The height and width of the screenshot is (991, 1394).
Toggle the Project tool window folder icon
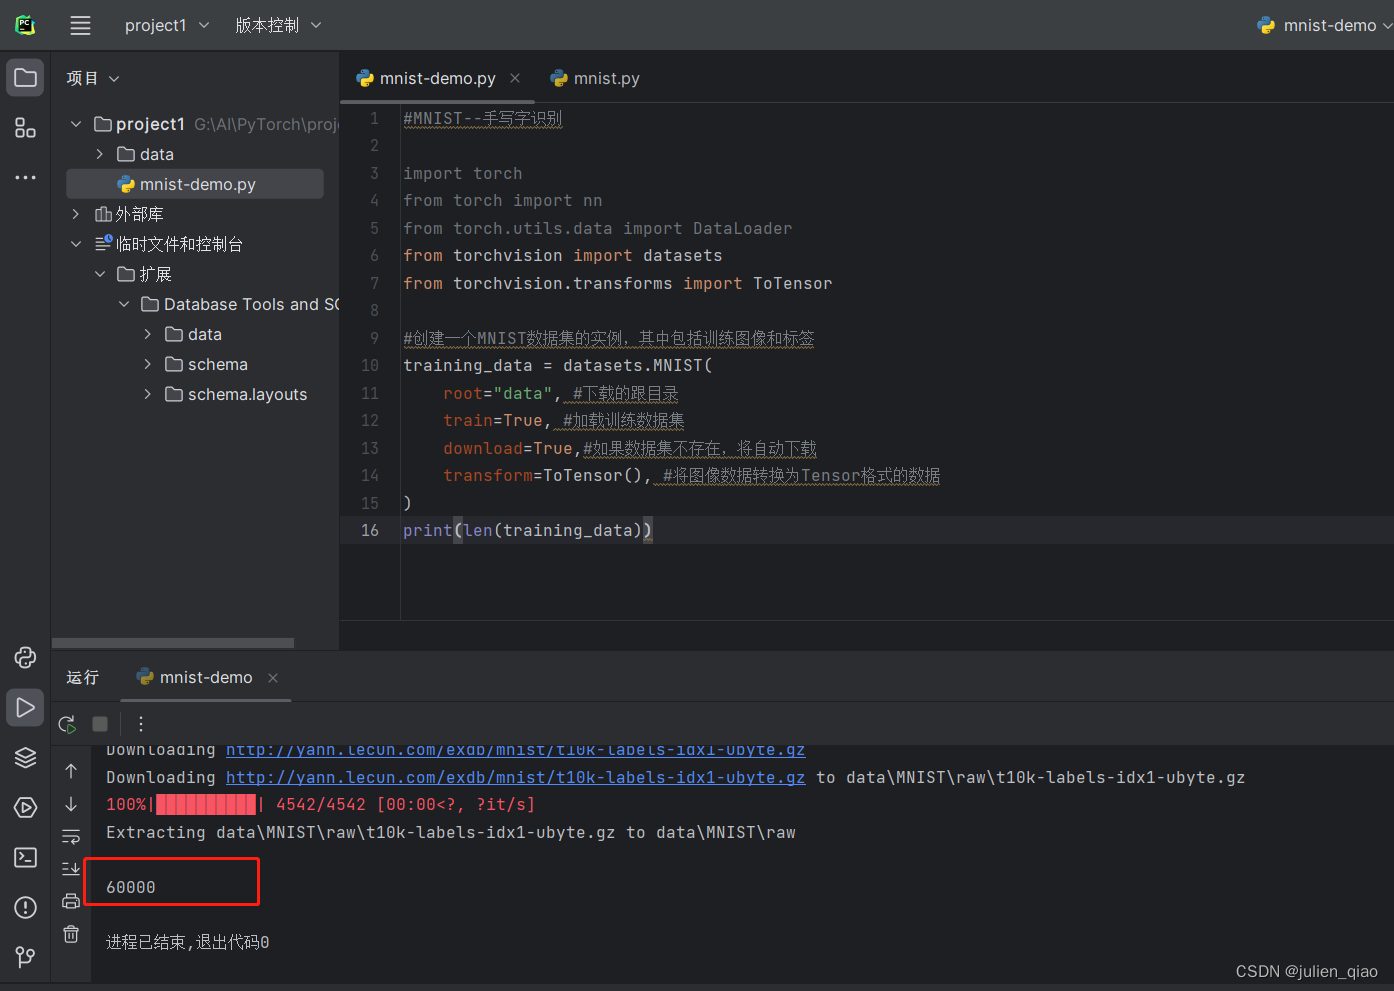(x=25, y=78)
